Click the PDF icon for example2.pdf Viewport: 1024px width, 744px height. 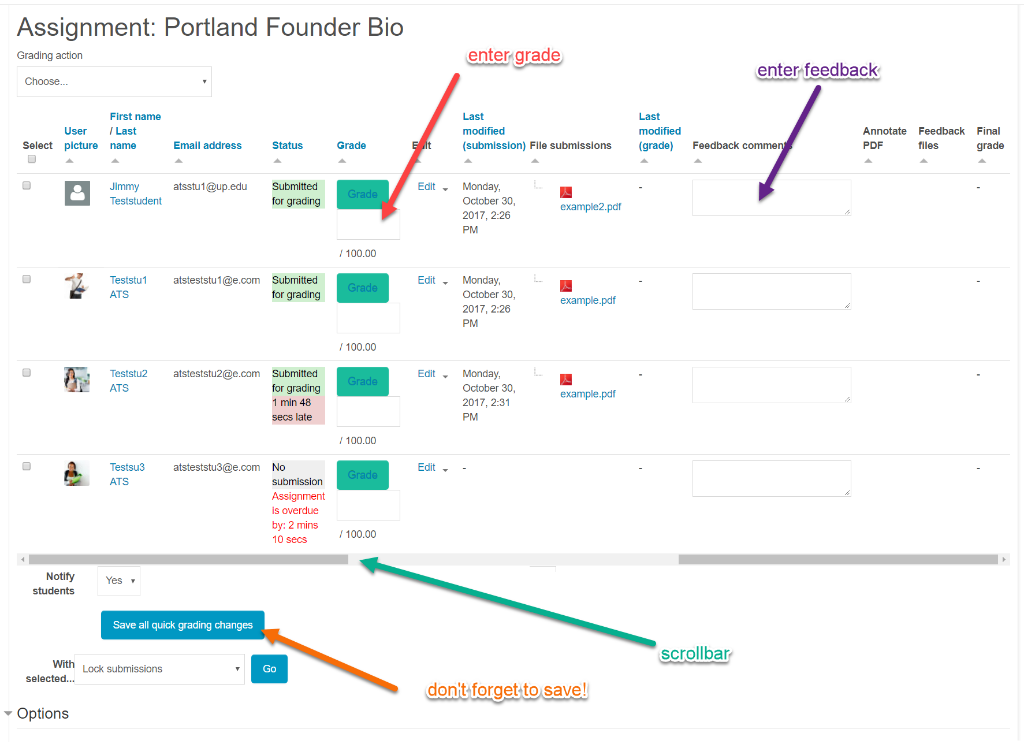[x=566, y=192]
